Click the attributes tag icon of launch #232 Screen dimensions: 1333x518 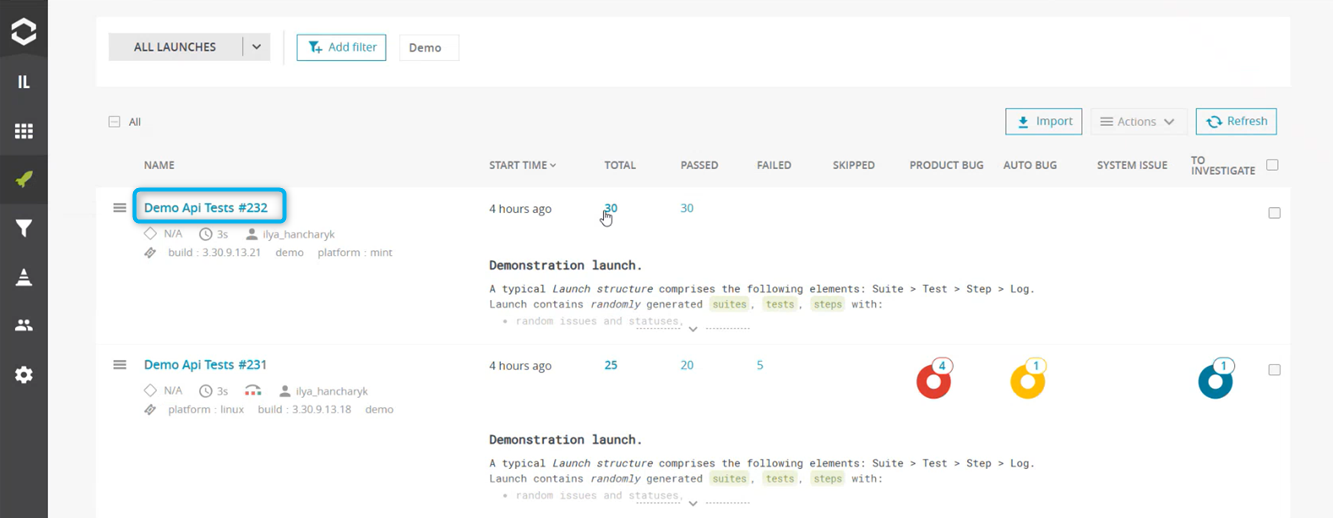pyautogui.click(x=150, y=253)
